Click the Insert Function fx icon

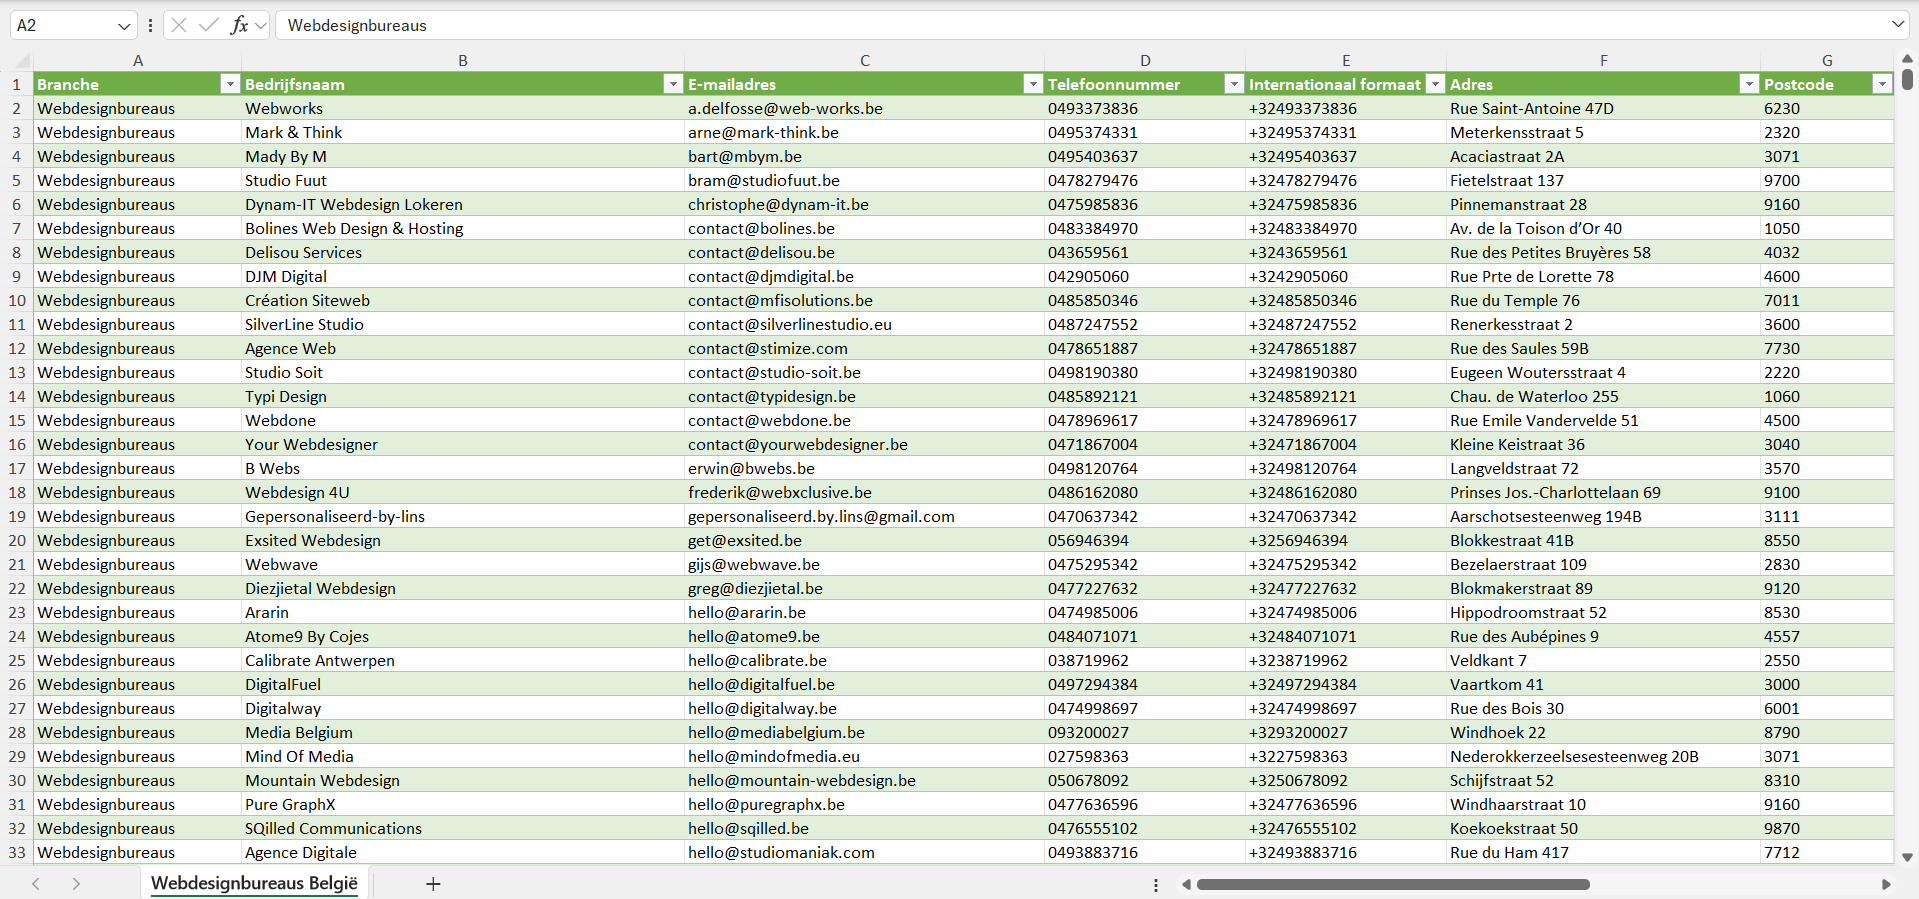tap(239, 25)
